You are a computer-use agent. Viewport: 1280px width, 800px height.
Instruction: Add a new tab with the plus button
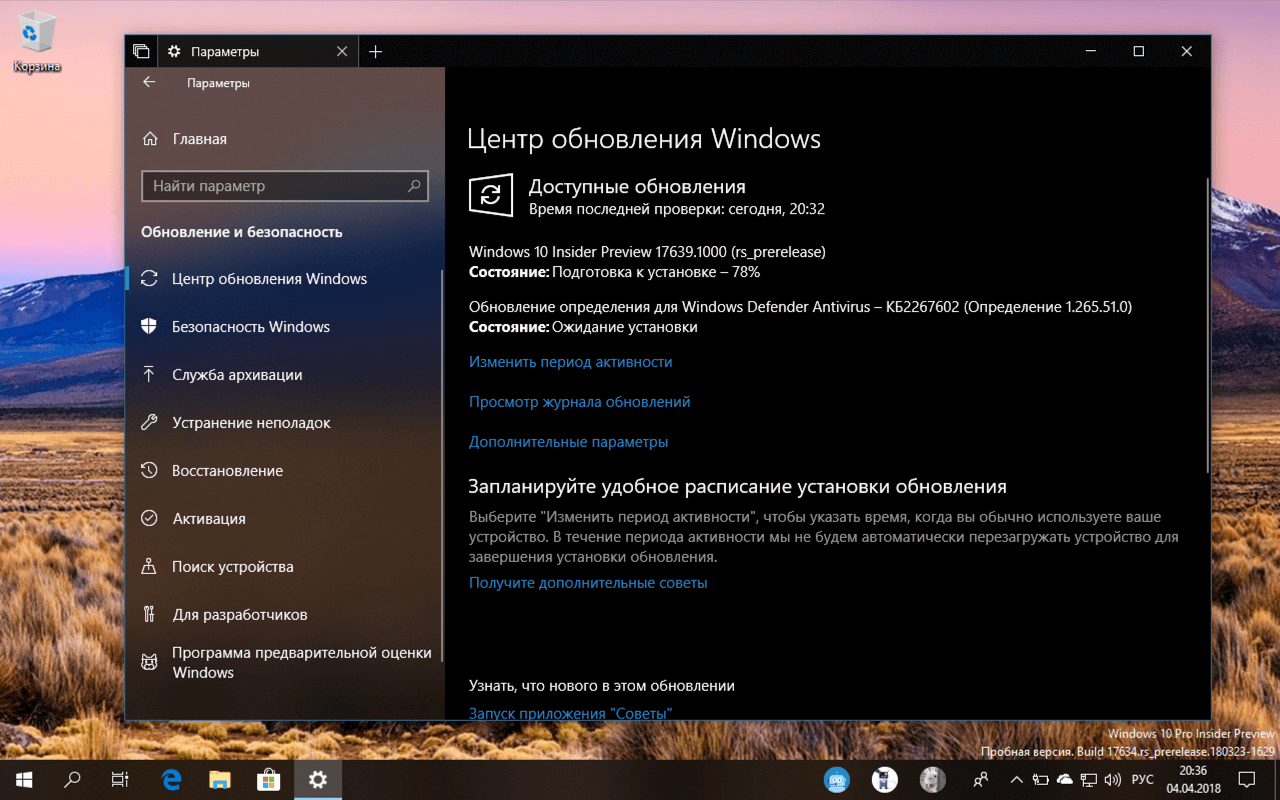[375, 52]
